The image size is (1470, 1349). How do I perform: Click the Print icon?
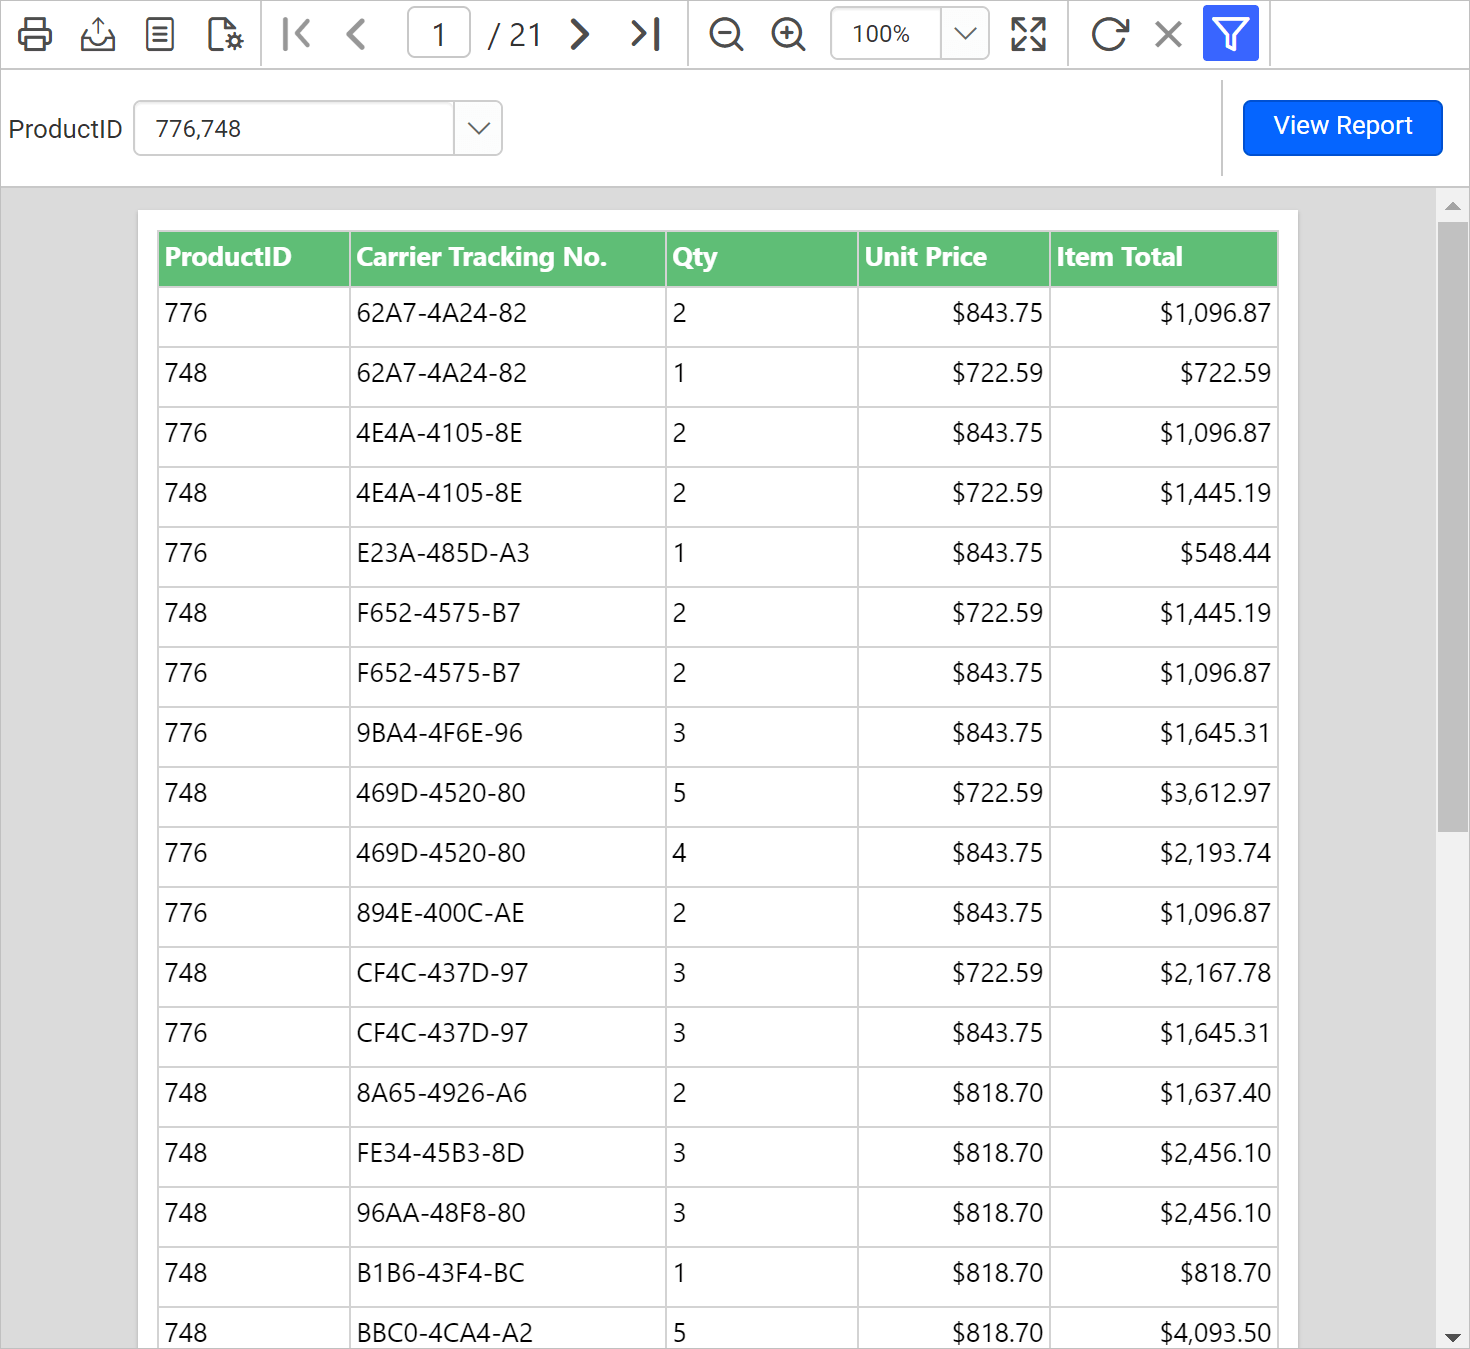click(x=35, y=33)
